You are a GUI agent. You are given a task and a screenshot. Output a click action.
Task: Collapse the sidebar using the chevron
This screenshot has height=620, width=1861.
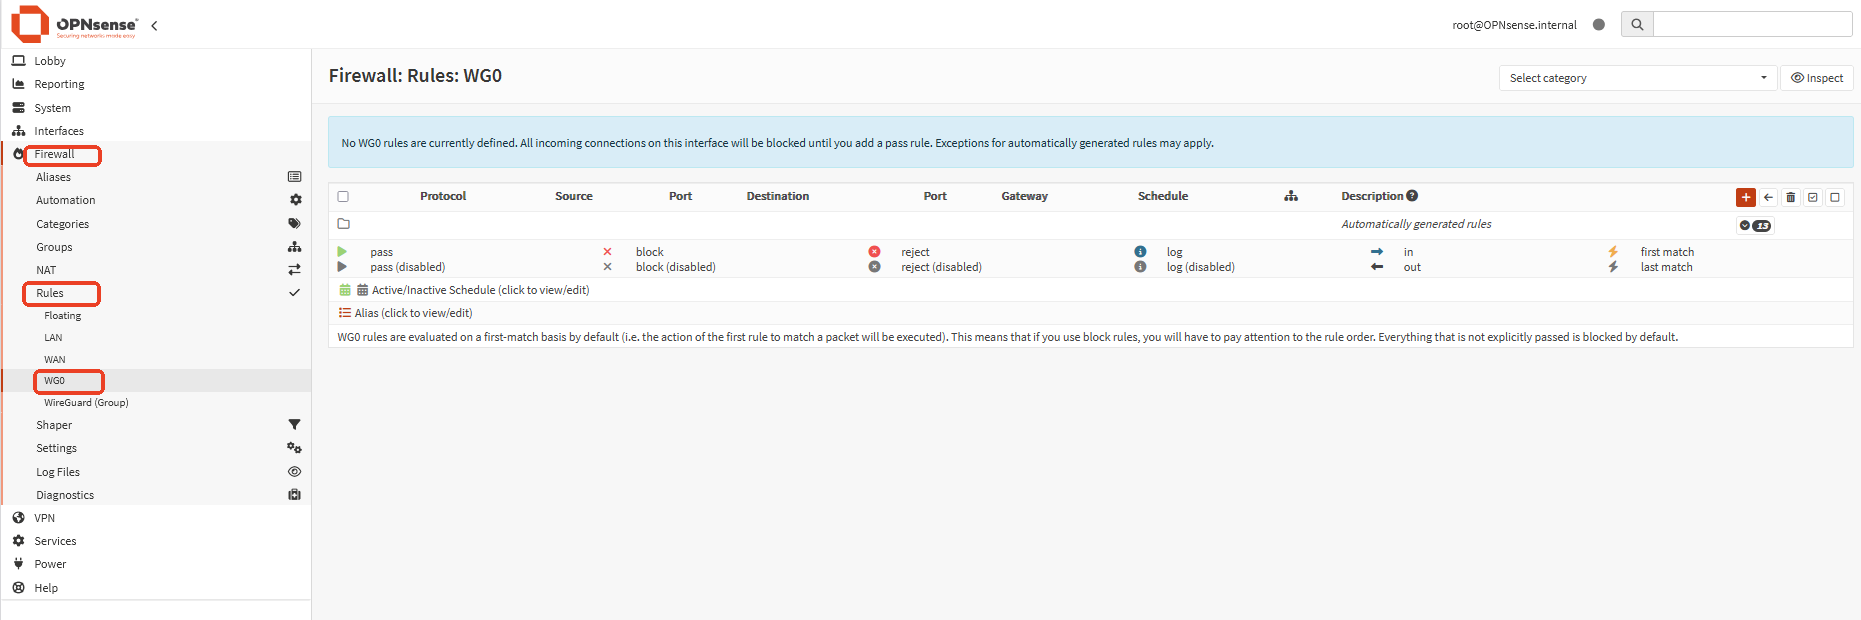tap(154, 26)
